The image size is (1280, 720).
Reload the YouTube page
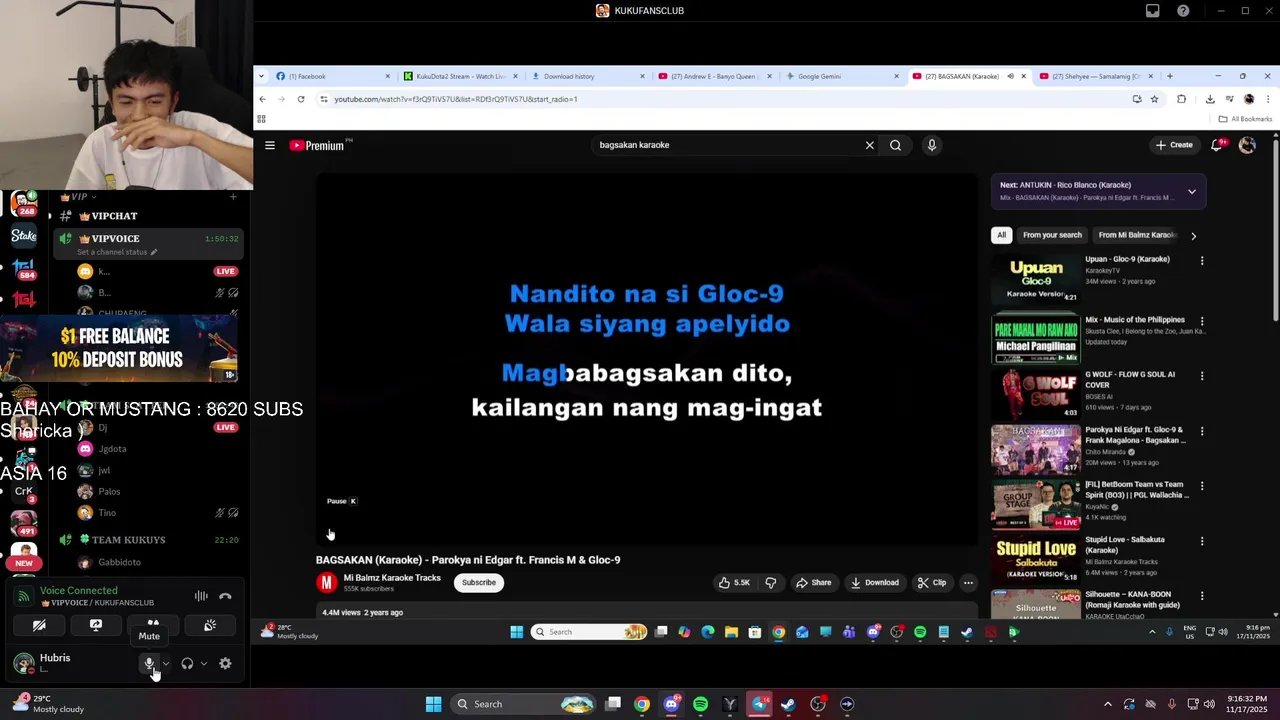coord(301,99)
